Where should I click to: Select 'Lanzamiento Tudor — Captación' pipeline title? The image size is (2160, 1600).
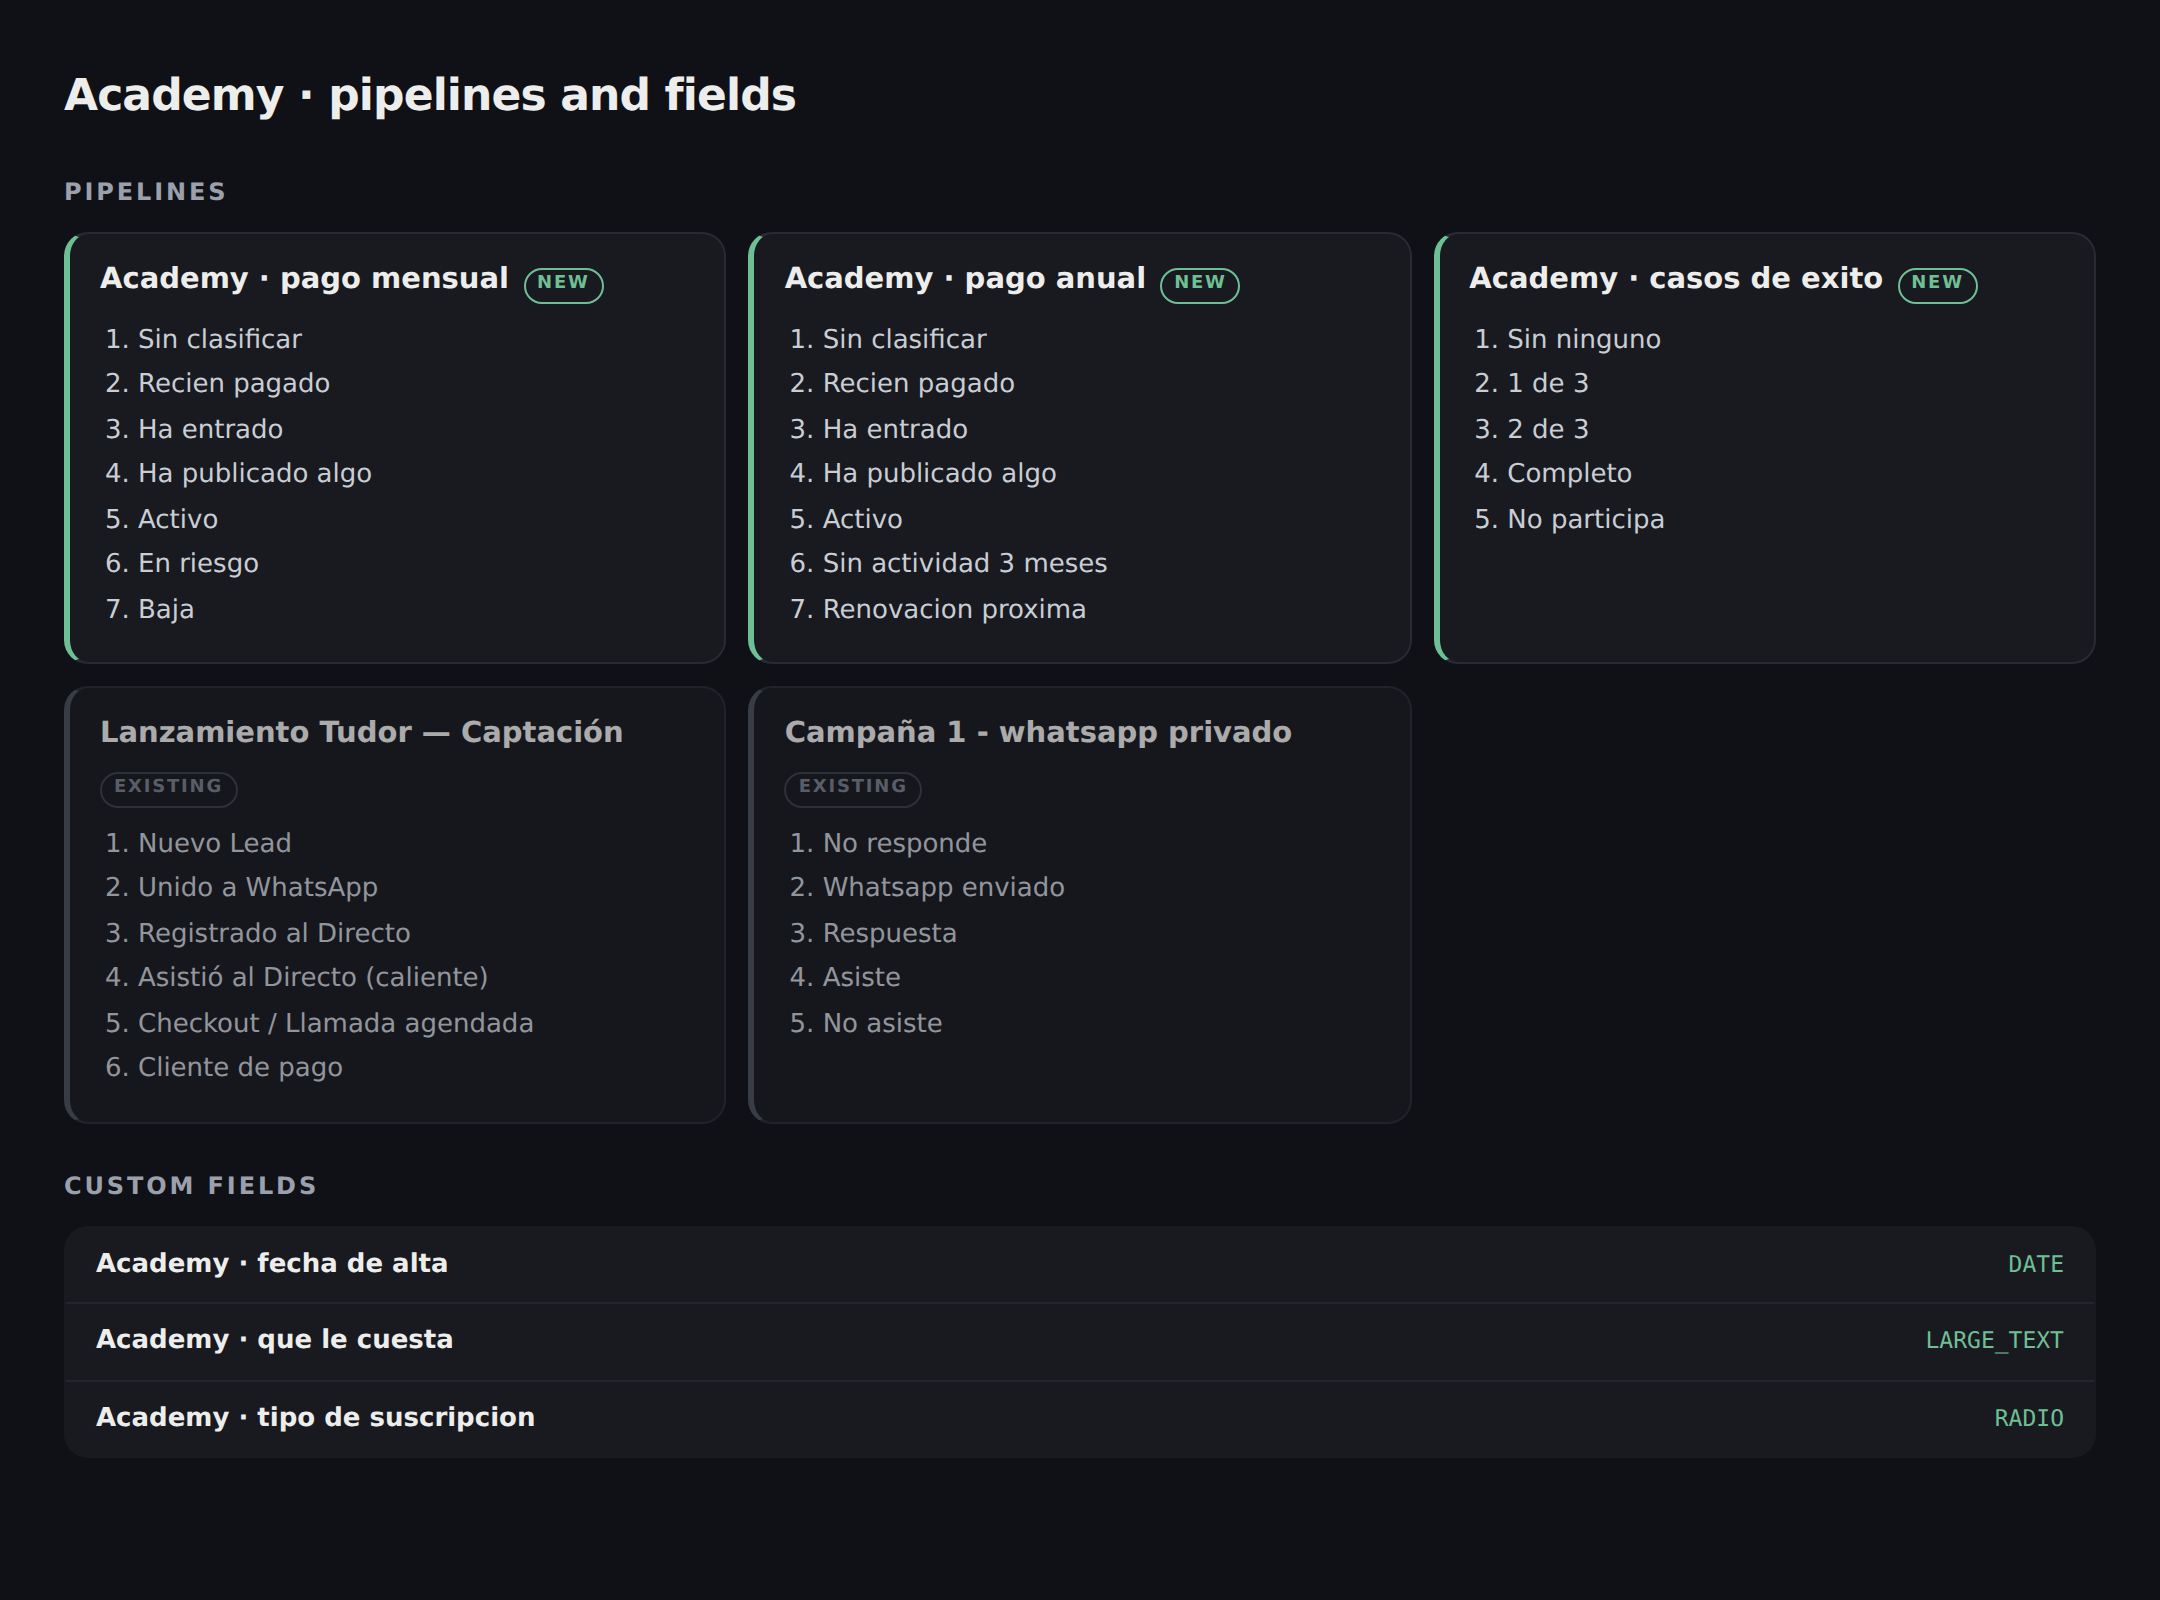[361, 732]
